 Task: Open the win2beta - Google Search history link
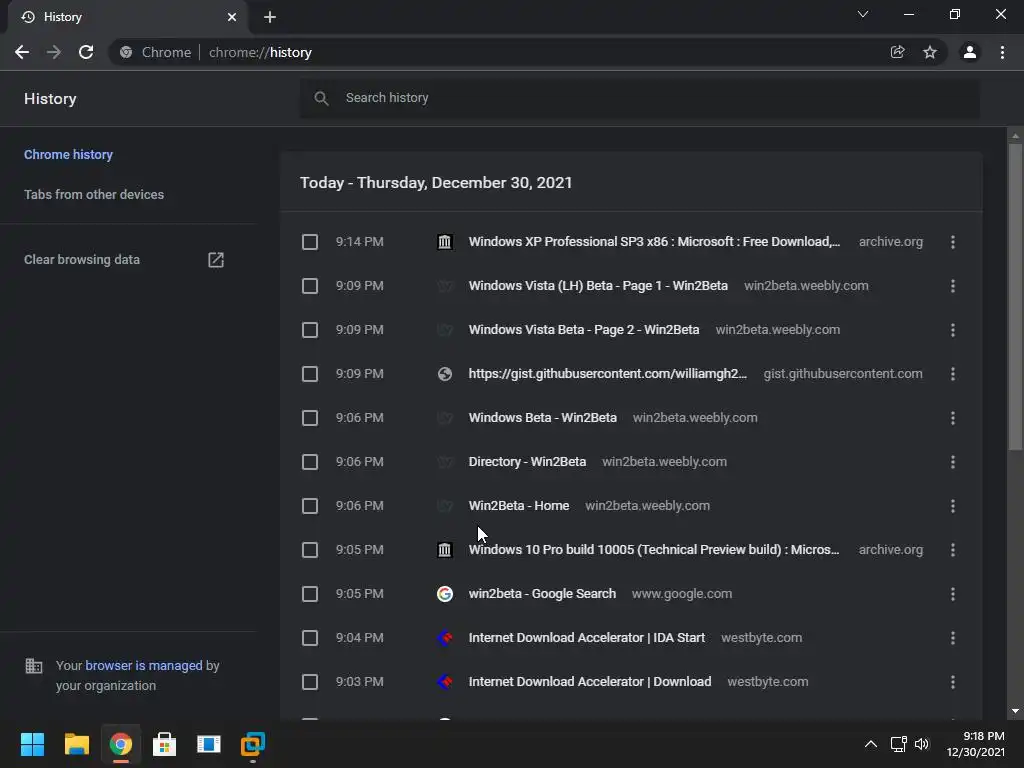(542, 594)
